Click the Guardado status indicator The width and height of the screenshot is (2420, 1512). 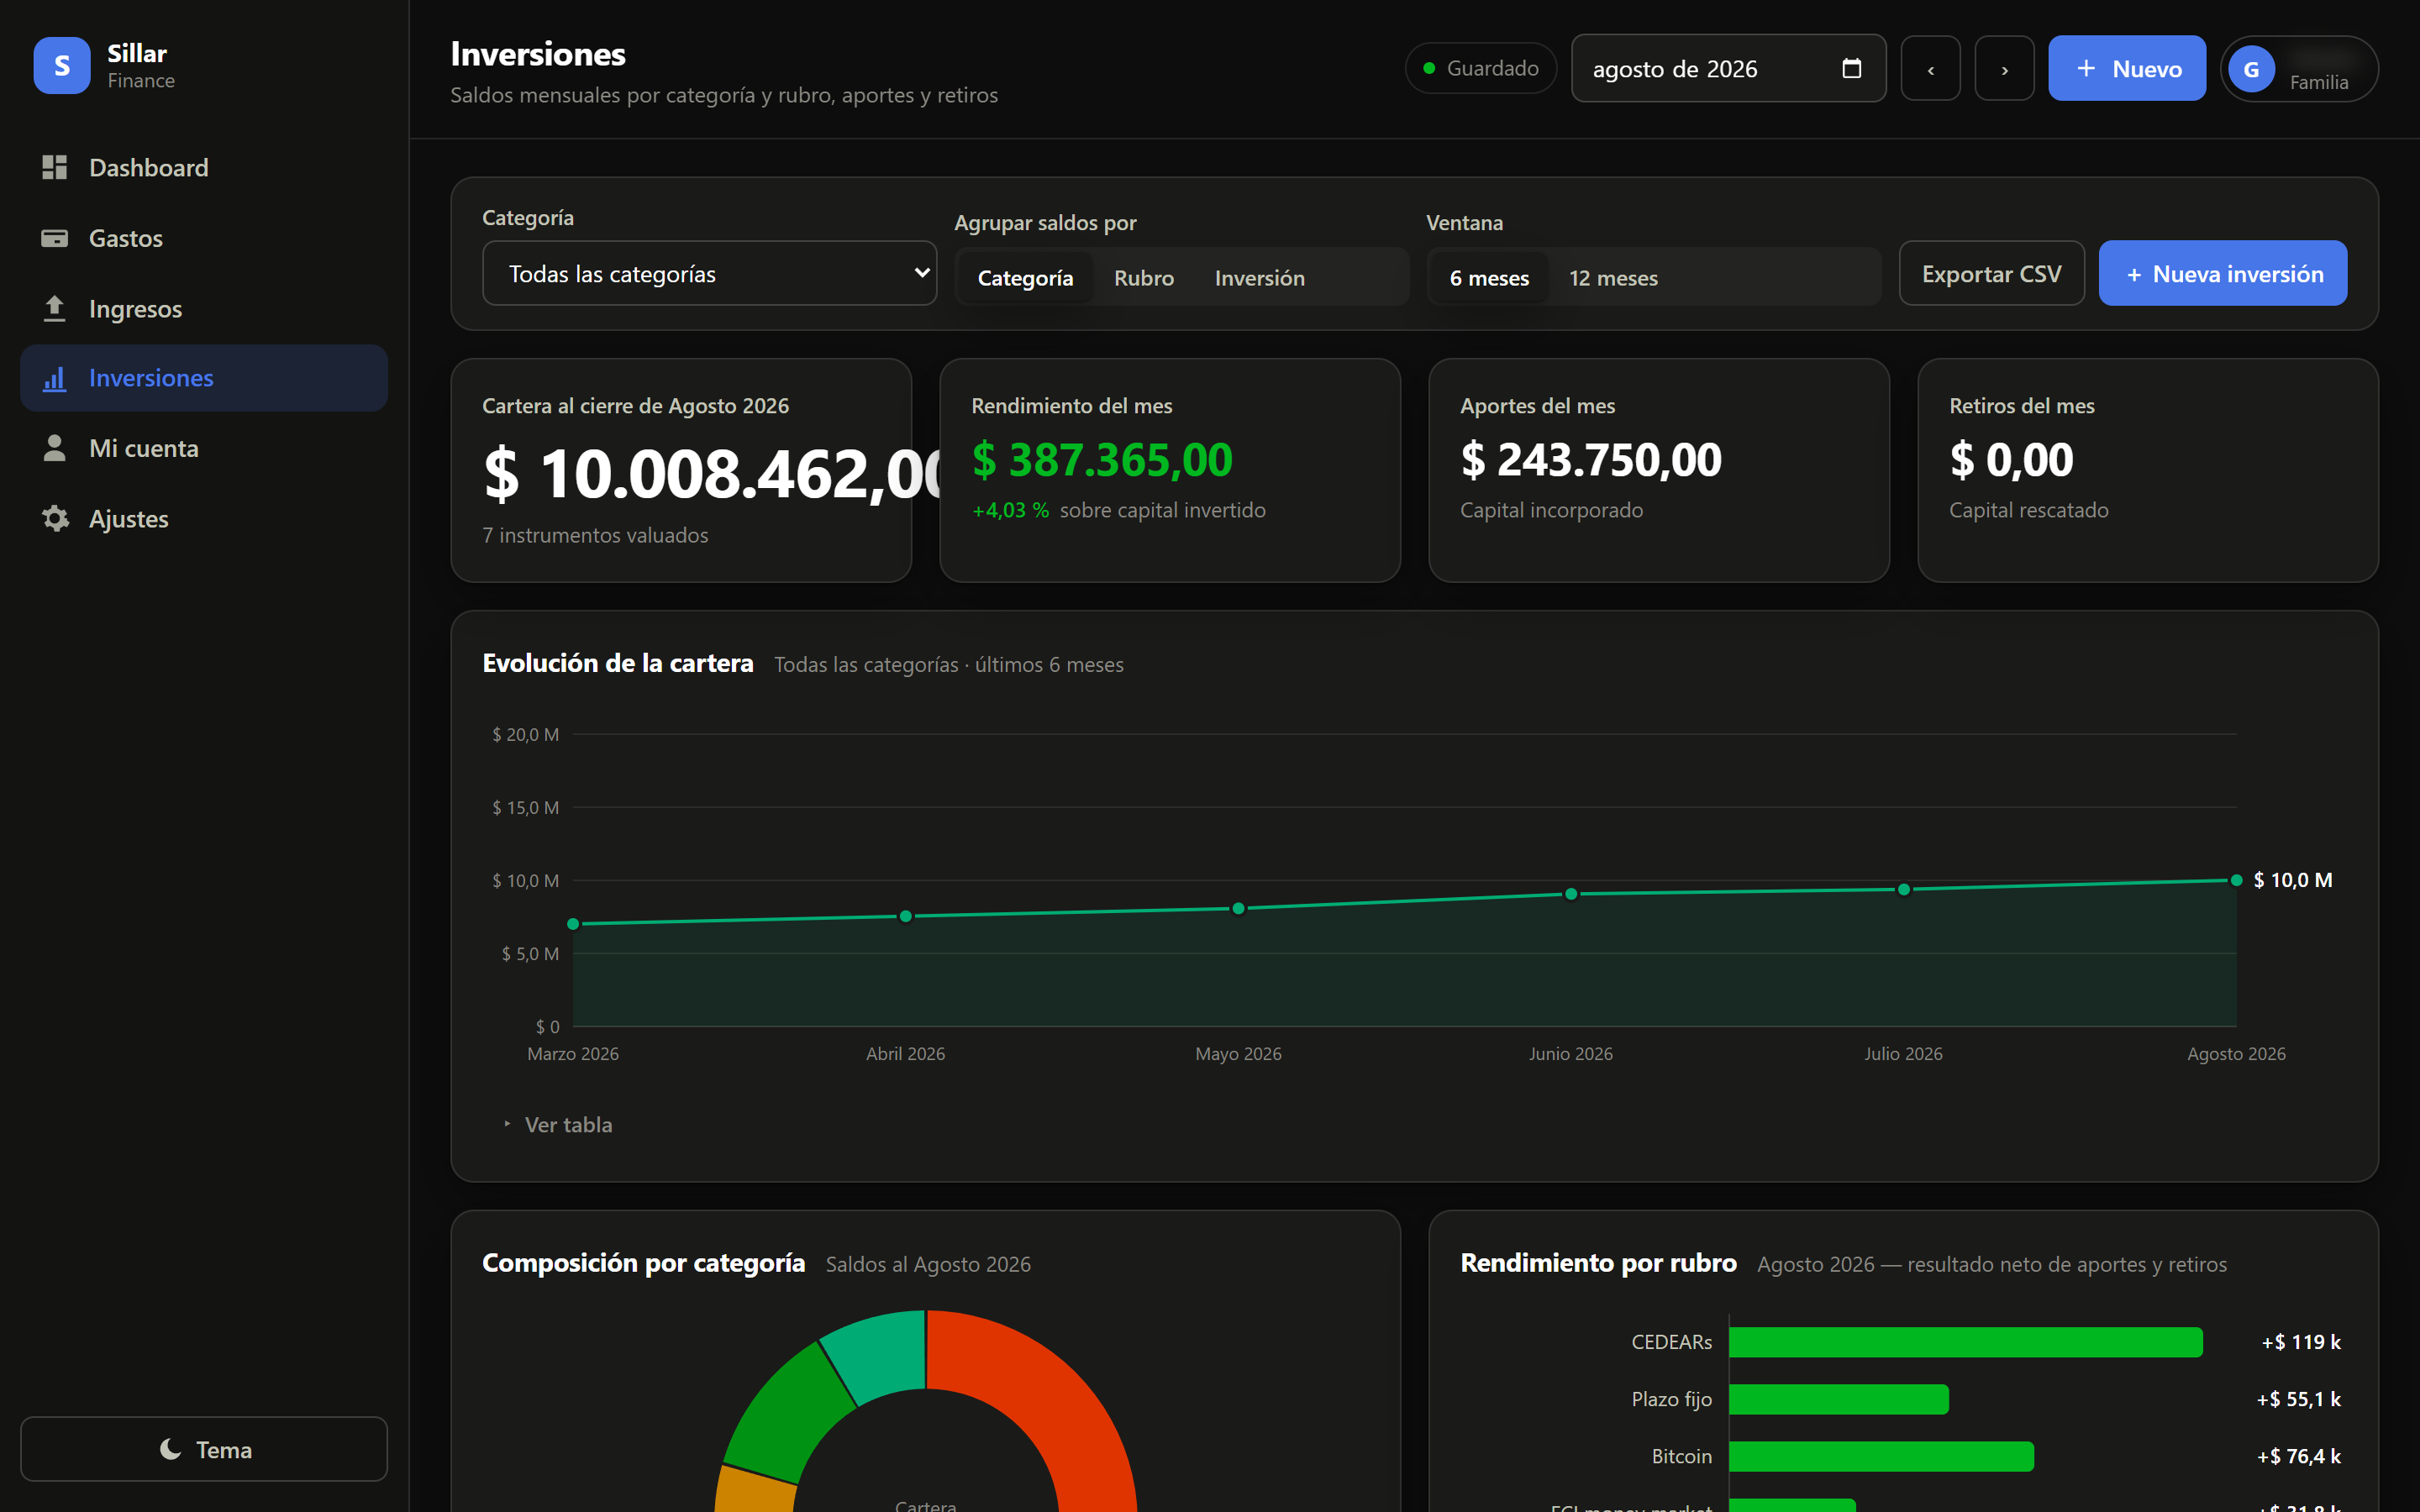tap(1481, 68)
